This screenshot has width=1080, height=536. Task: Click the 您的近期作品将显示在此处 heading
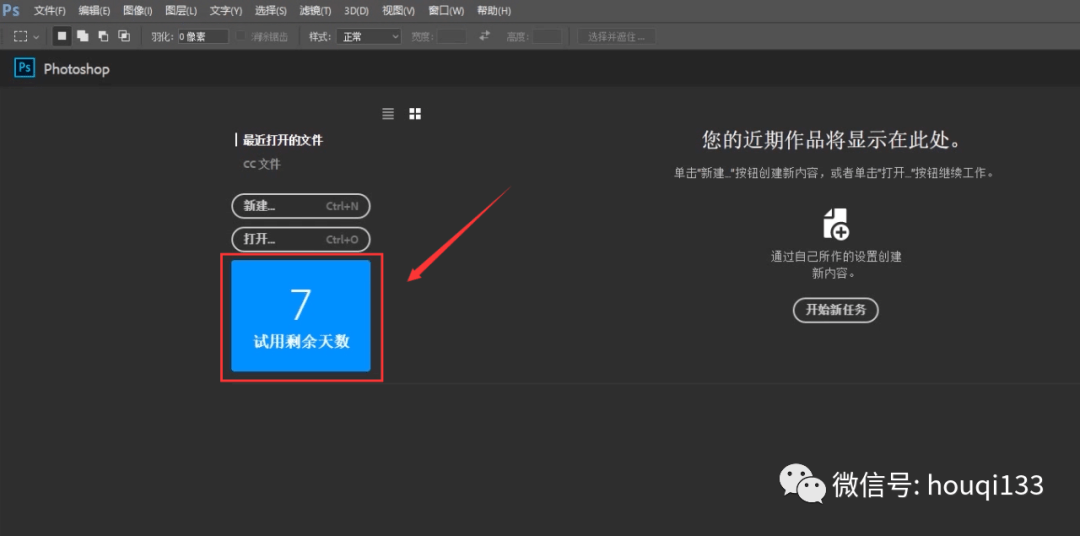832,141
